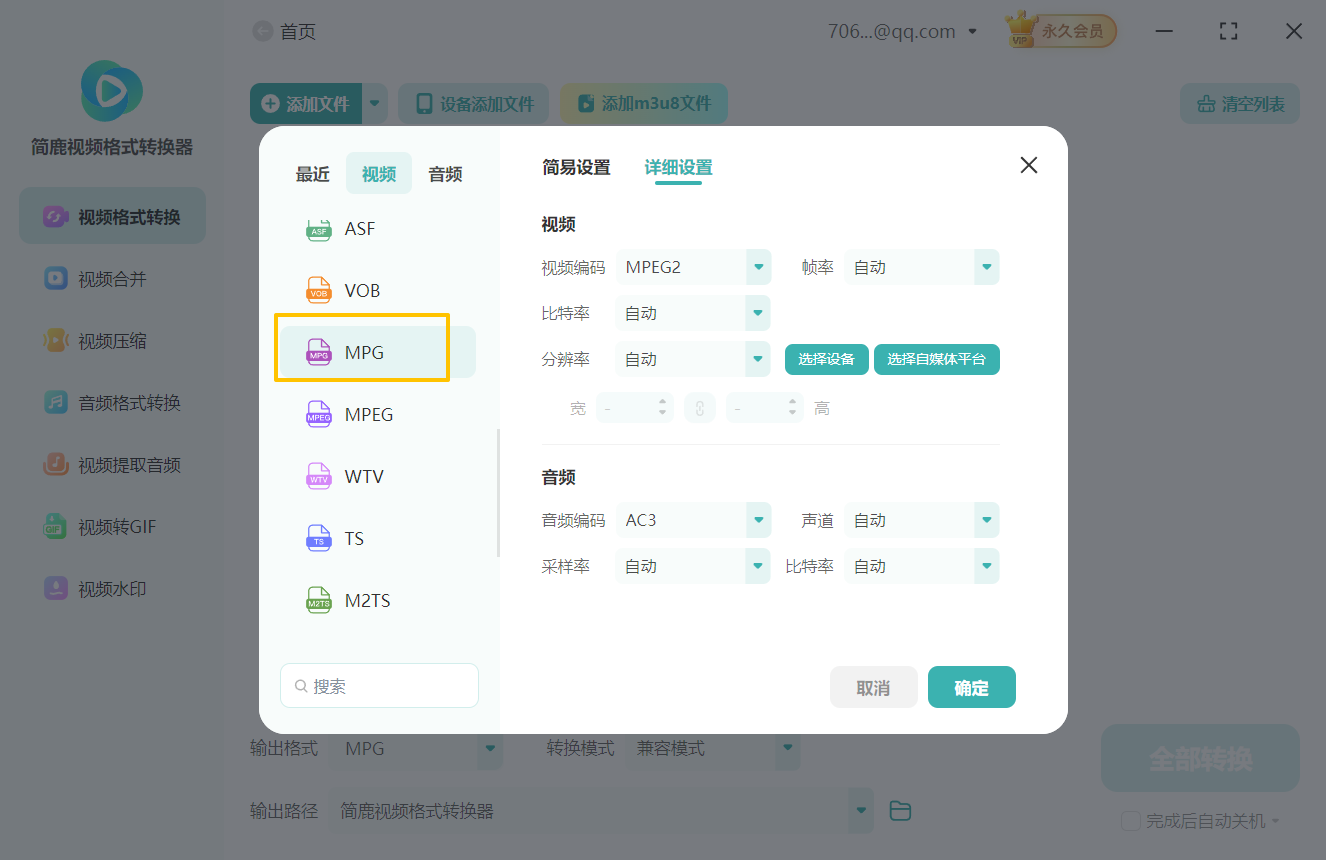Increase width using the 宽 stepper arrow
1326x860 pixels.
coord(662,402)
